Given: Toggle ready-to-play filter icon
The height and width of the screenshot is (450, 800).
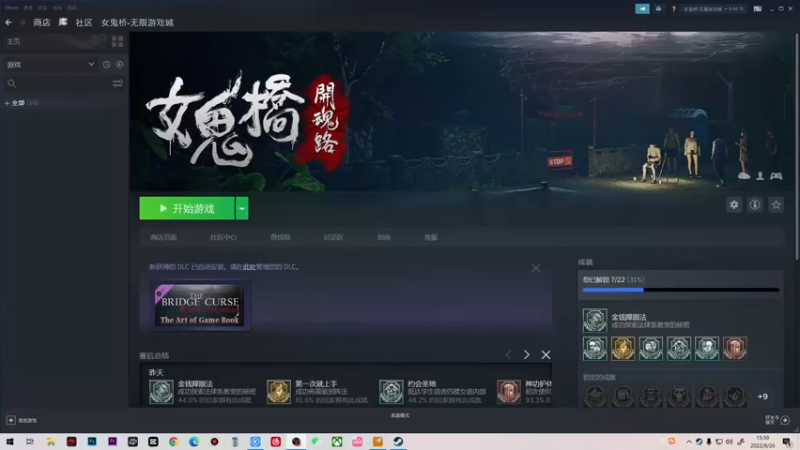Looking at the screenshot, I should (119, 64).
